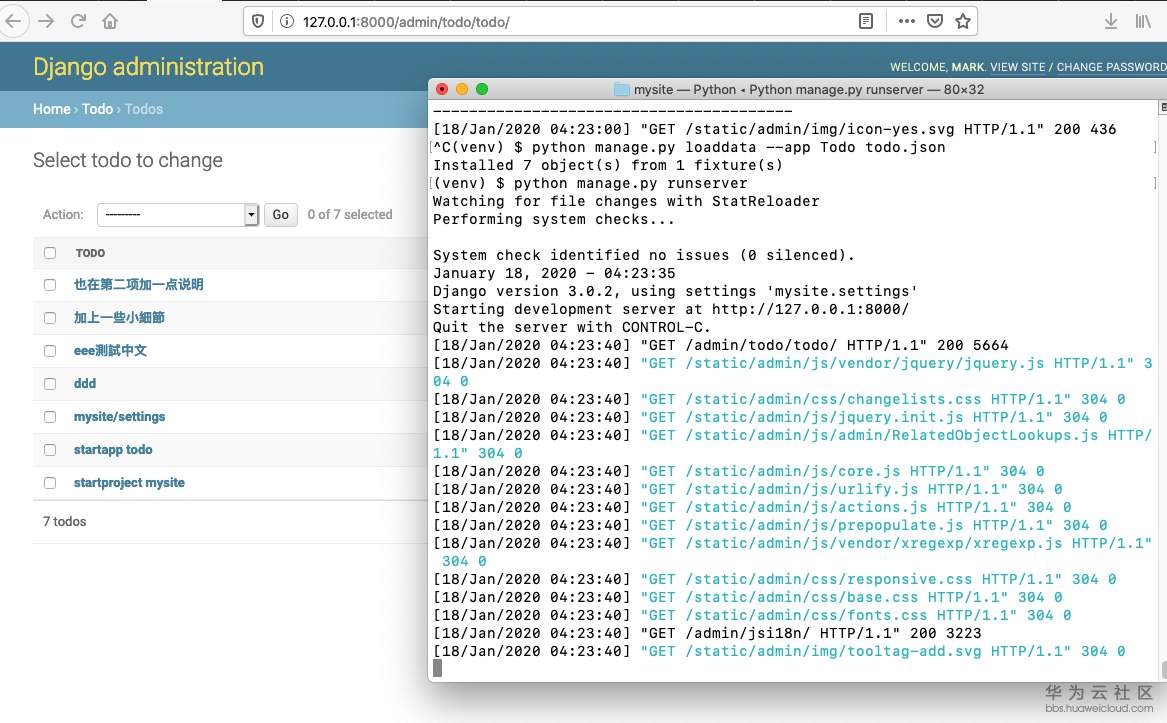Save page to Pocket icon
Screen dimensions: 1167x723
pos(935,21)
